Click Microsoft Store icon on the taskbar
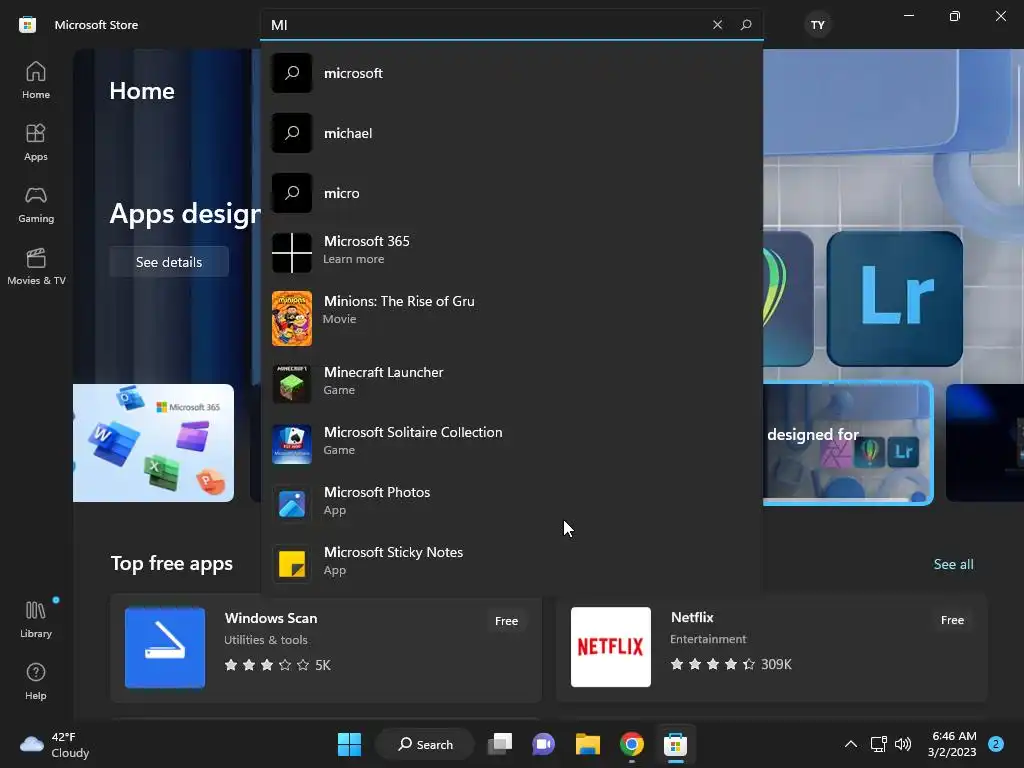Image resolution: width=1024 pixels, height=768 pixels. click(675, 744)
